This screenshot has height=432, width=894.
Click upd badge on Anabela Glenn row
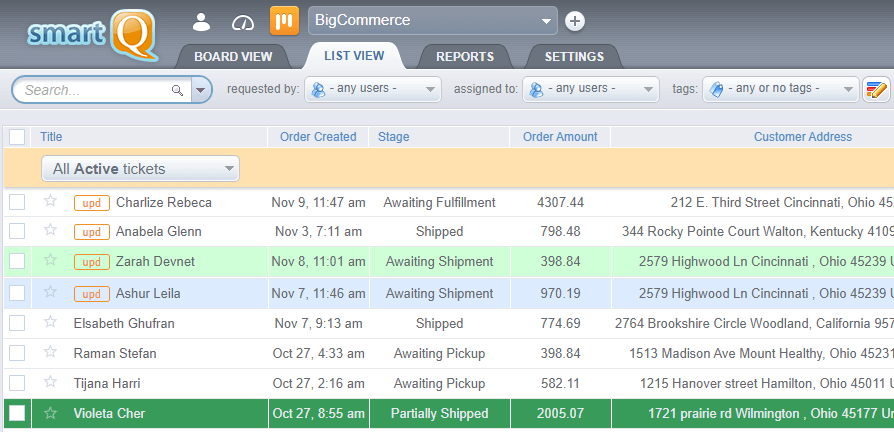(x=92, y=232)
